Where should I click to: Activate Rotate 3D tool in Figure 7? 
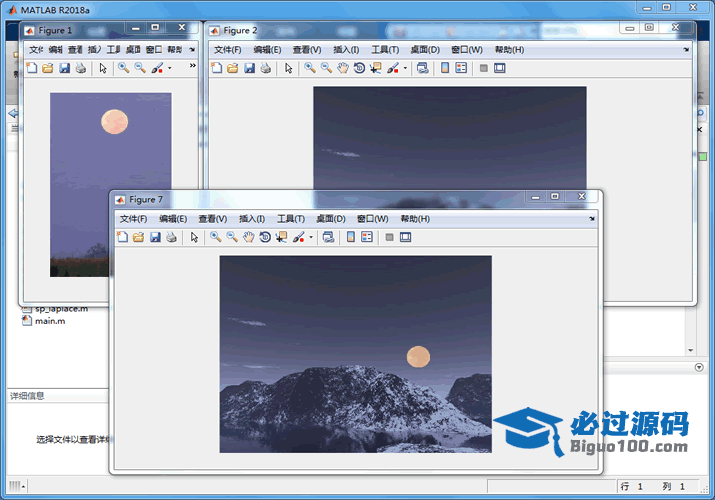(264, 237)
